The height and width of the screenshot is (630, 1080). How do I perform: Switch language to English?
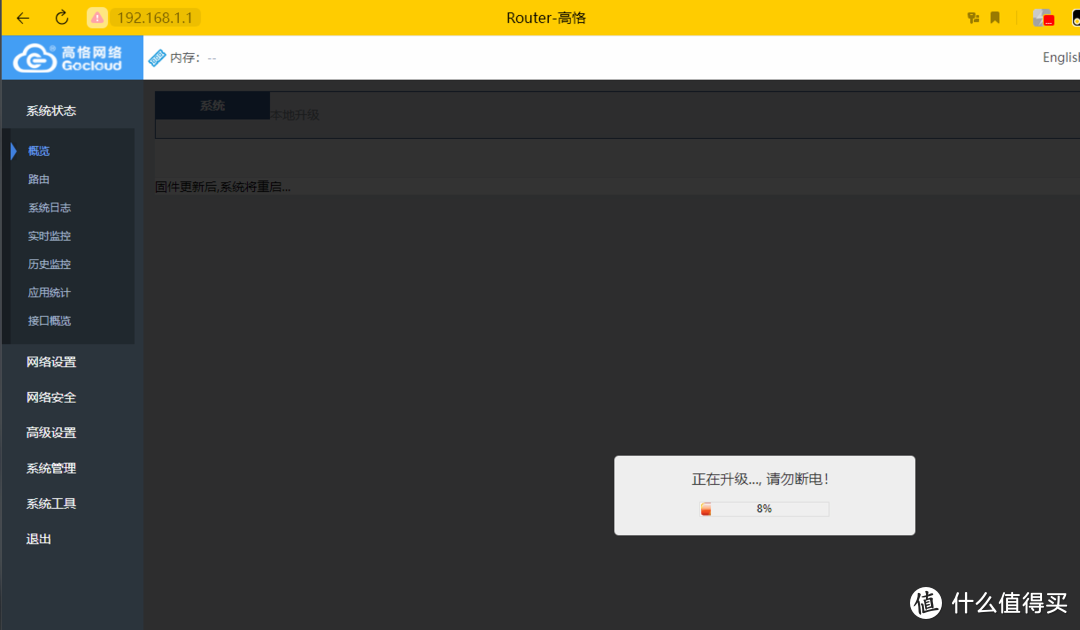pyautogui.click(x=1060, y=58)
